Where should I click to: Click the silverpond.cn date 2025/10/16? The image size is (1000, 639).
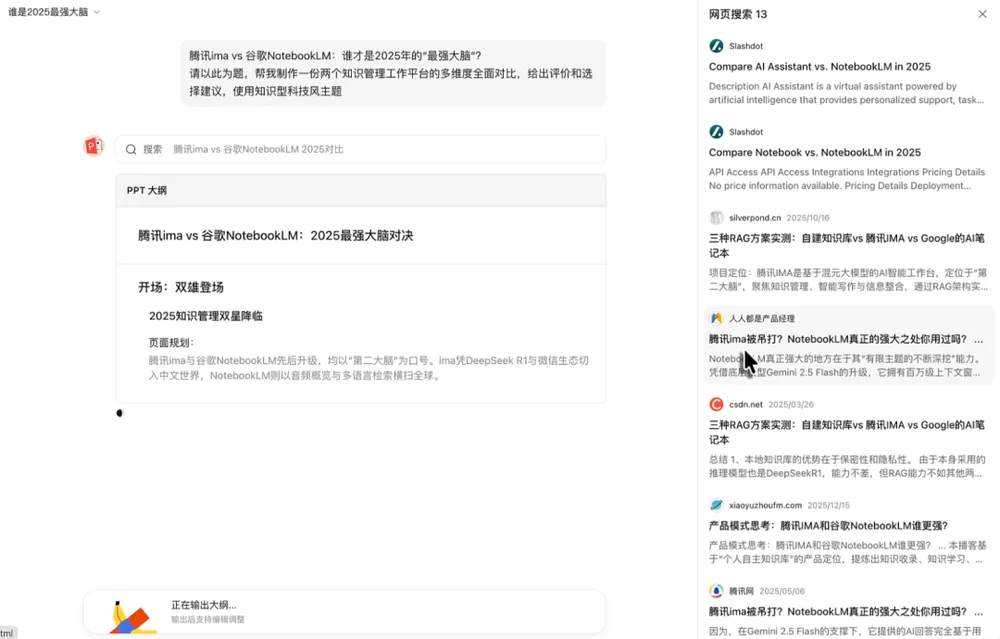tap(807, 217)
